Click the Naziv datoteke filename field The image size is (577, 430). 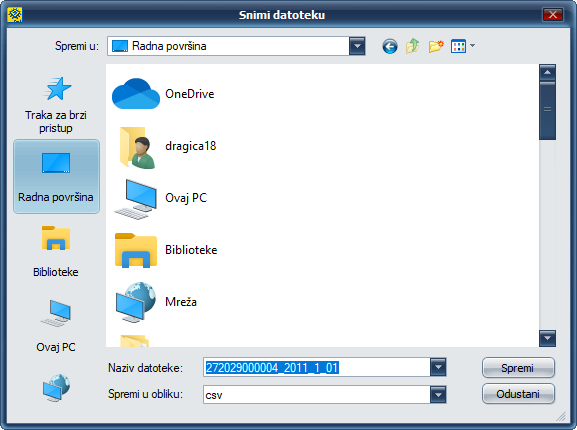[316, 367]
